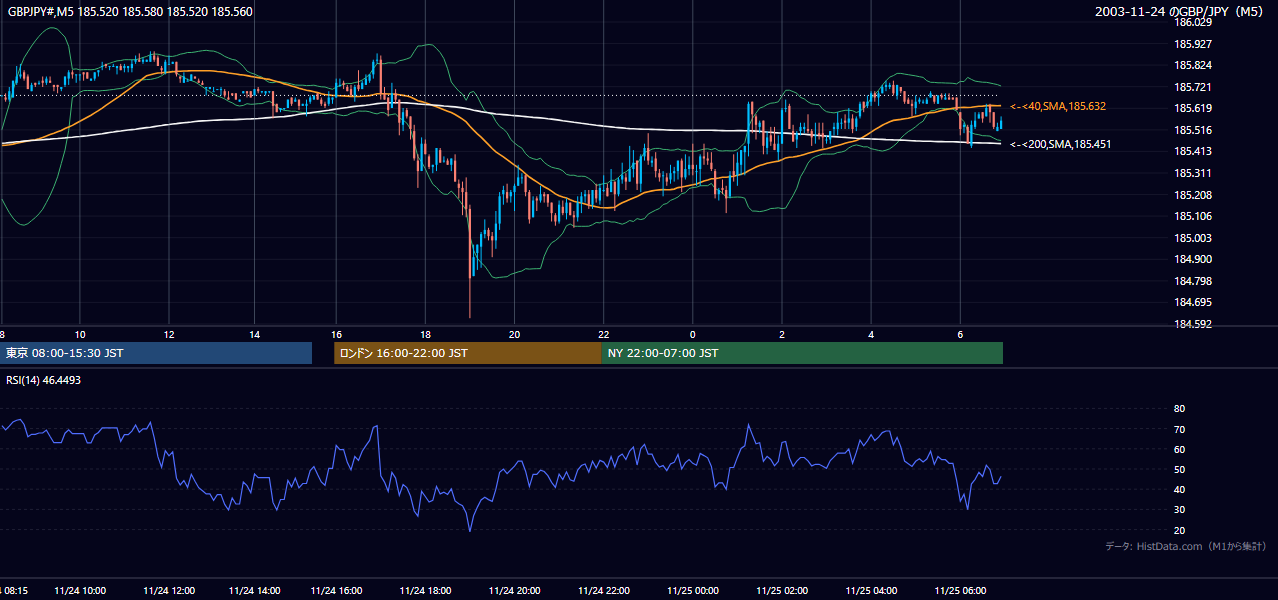Click the 185.106 price axis label
The width and height of the screenshot is (1278, 600).
click(x=1193, y=216)
